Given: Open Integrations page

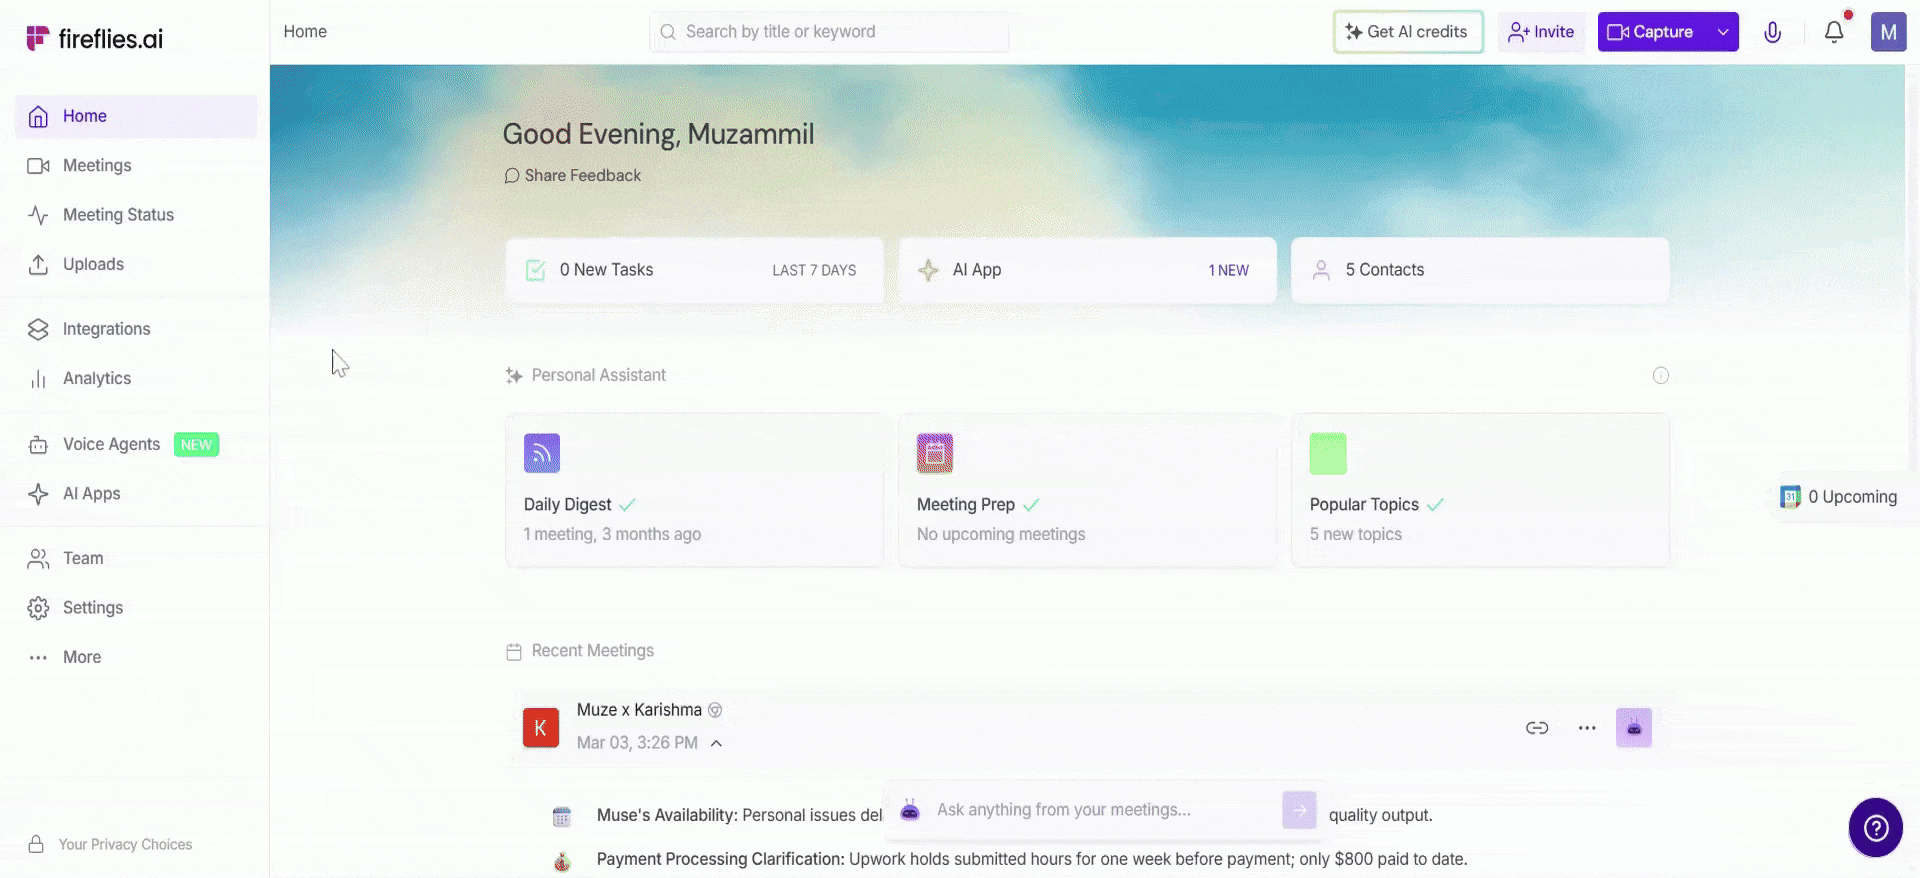Looking at the screenshot, I should click(136, 329).
